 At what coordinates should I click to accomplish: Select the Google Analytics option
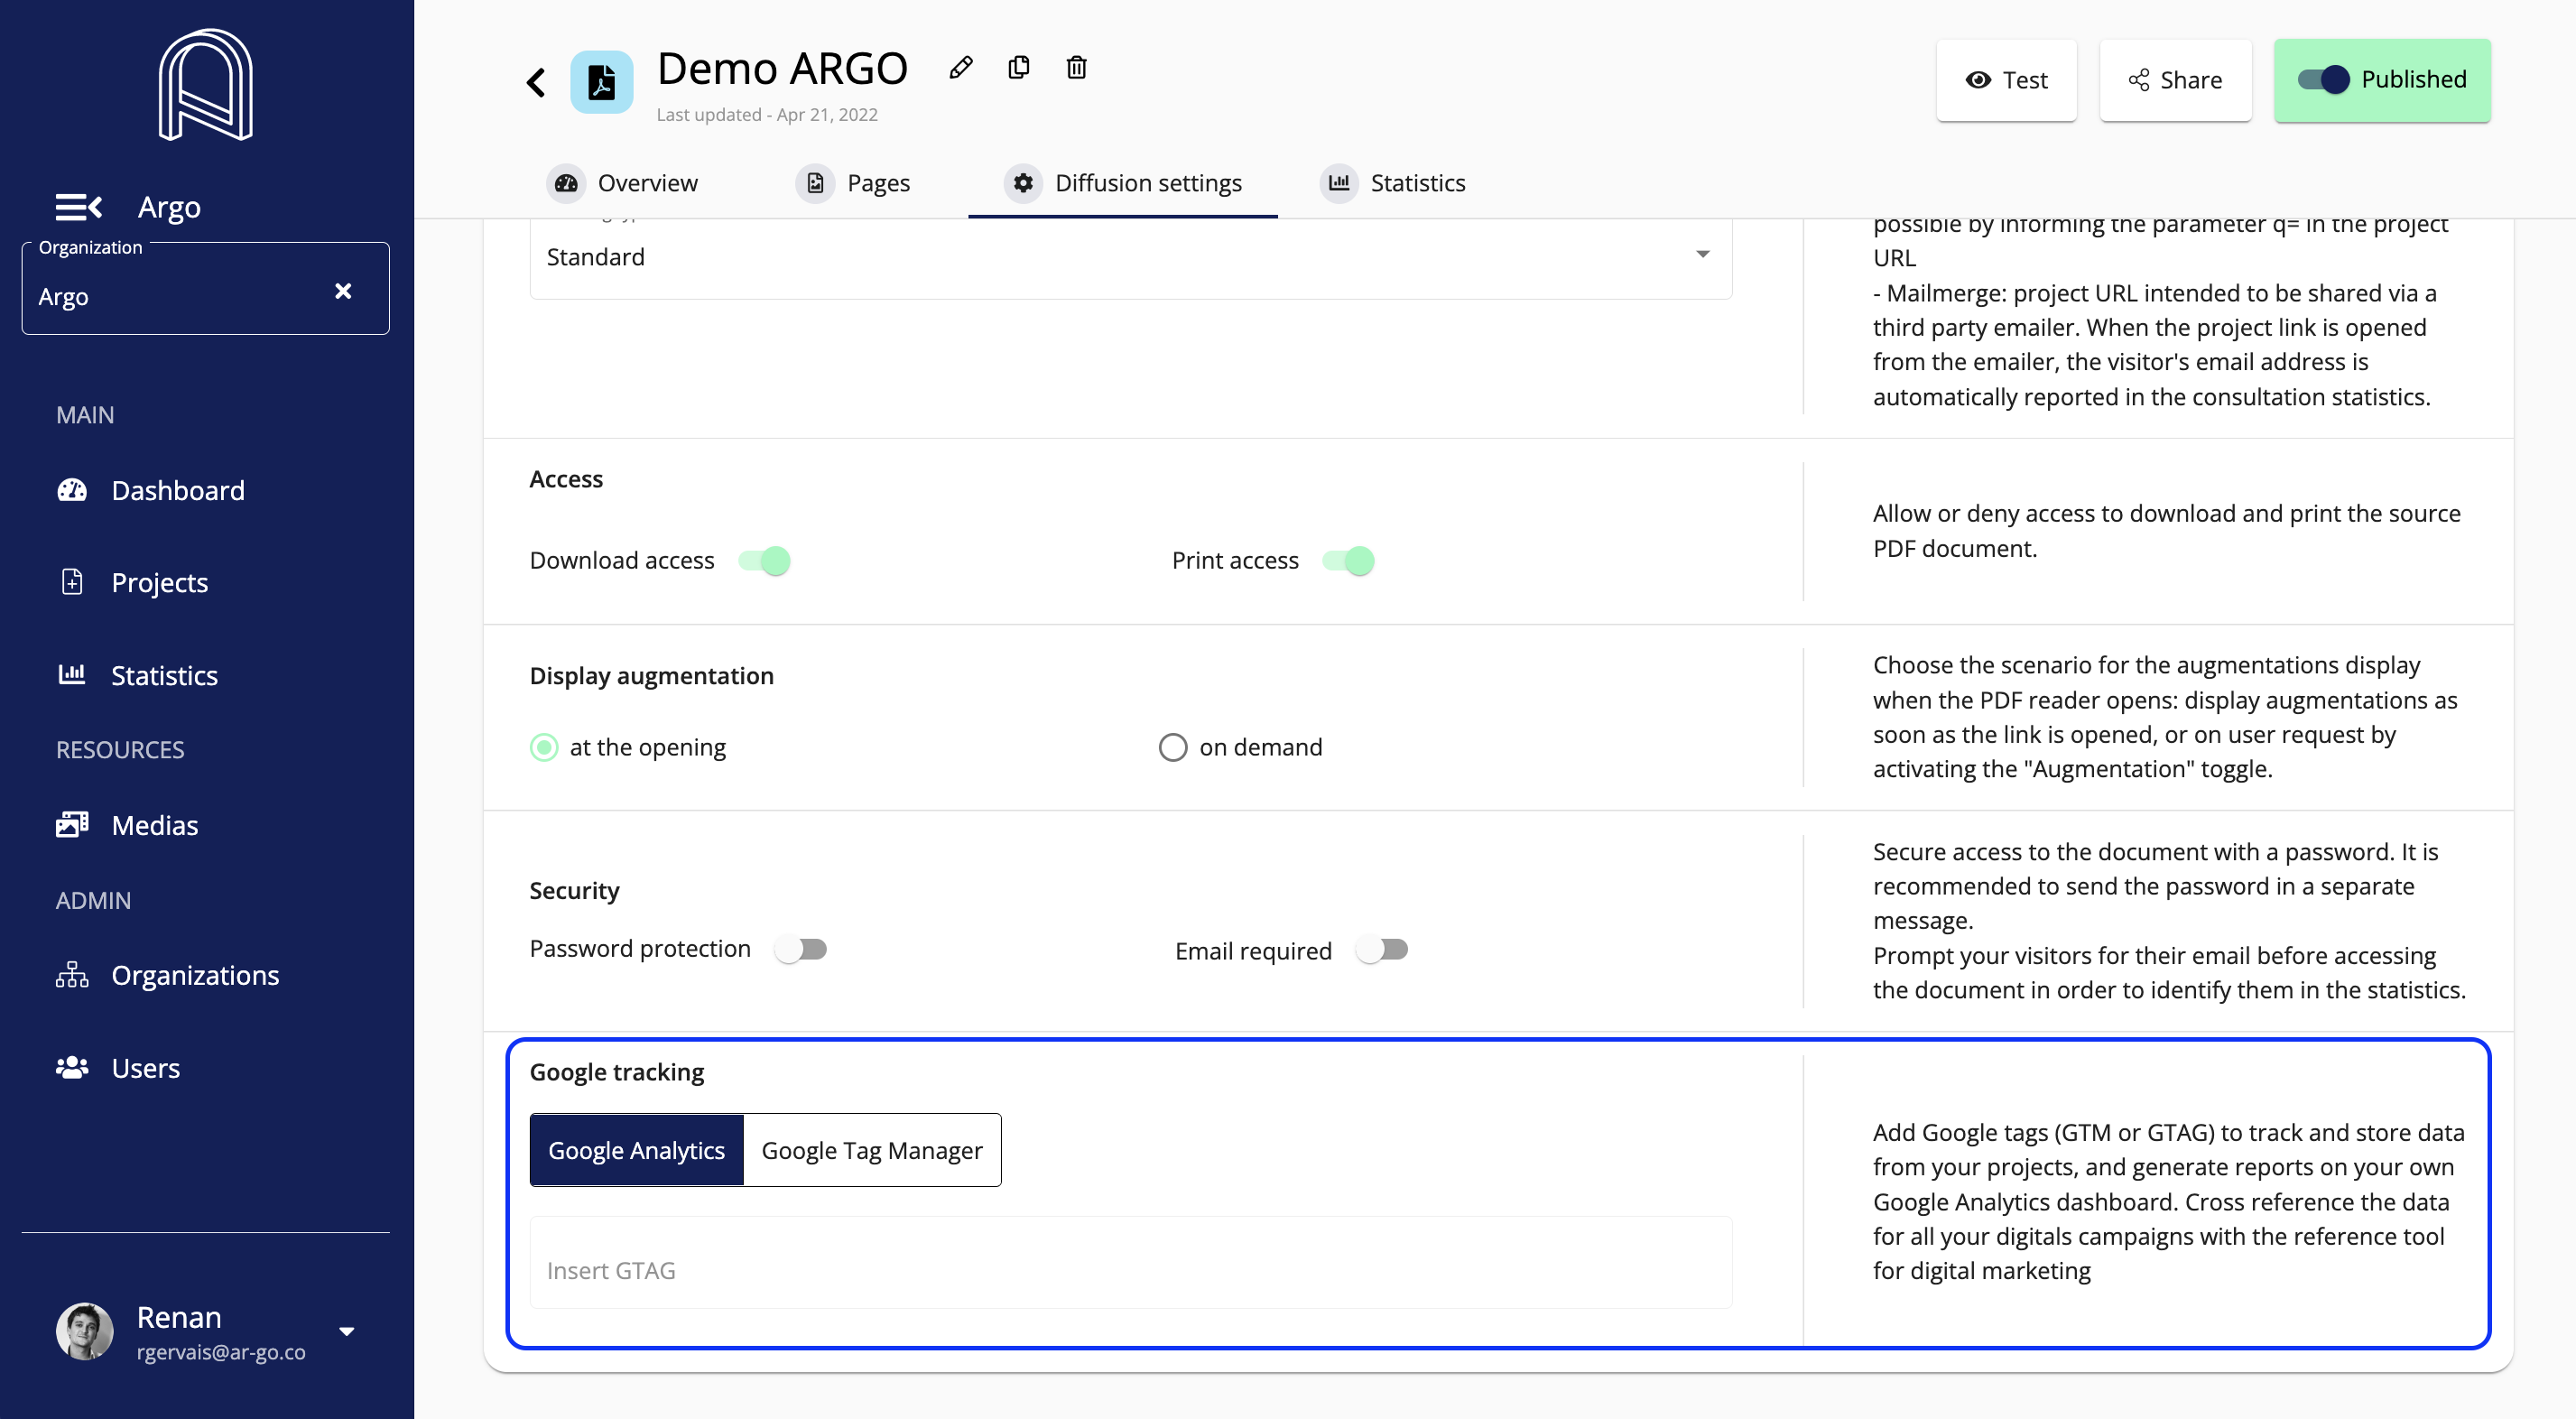pyautogui.click(x=637, y=1150)
